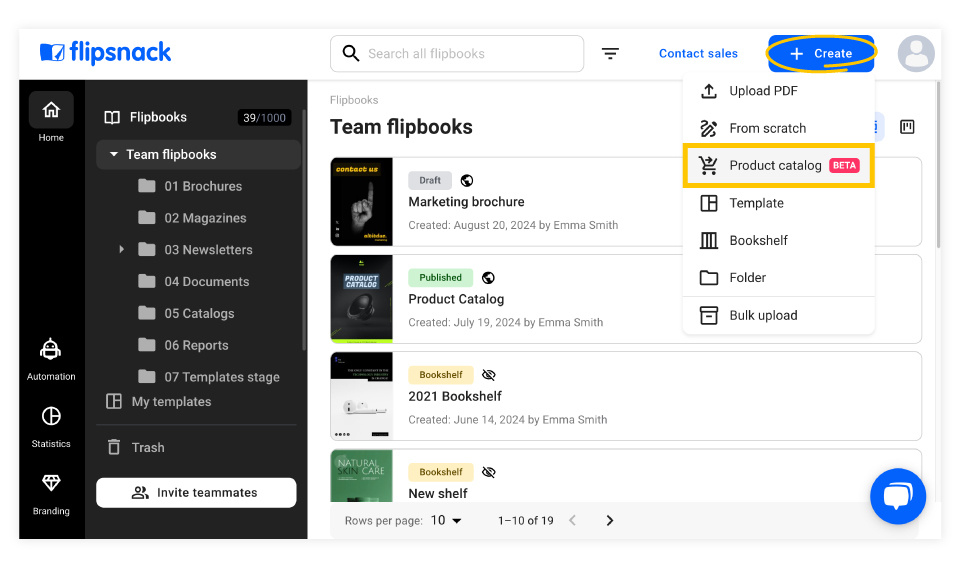960x568 pixels.
Task: Click the main page vertical scrollbar
Action: 938,165
